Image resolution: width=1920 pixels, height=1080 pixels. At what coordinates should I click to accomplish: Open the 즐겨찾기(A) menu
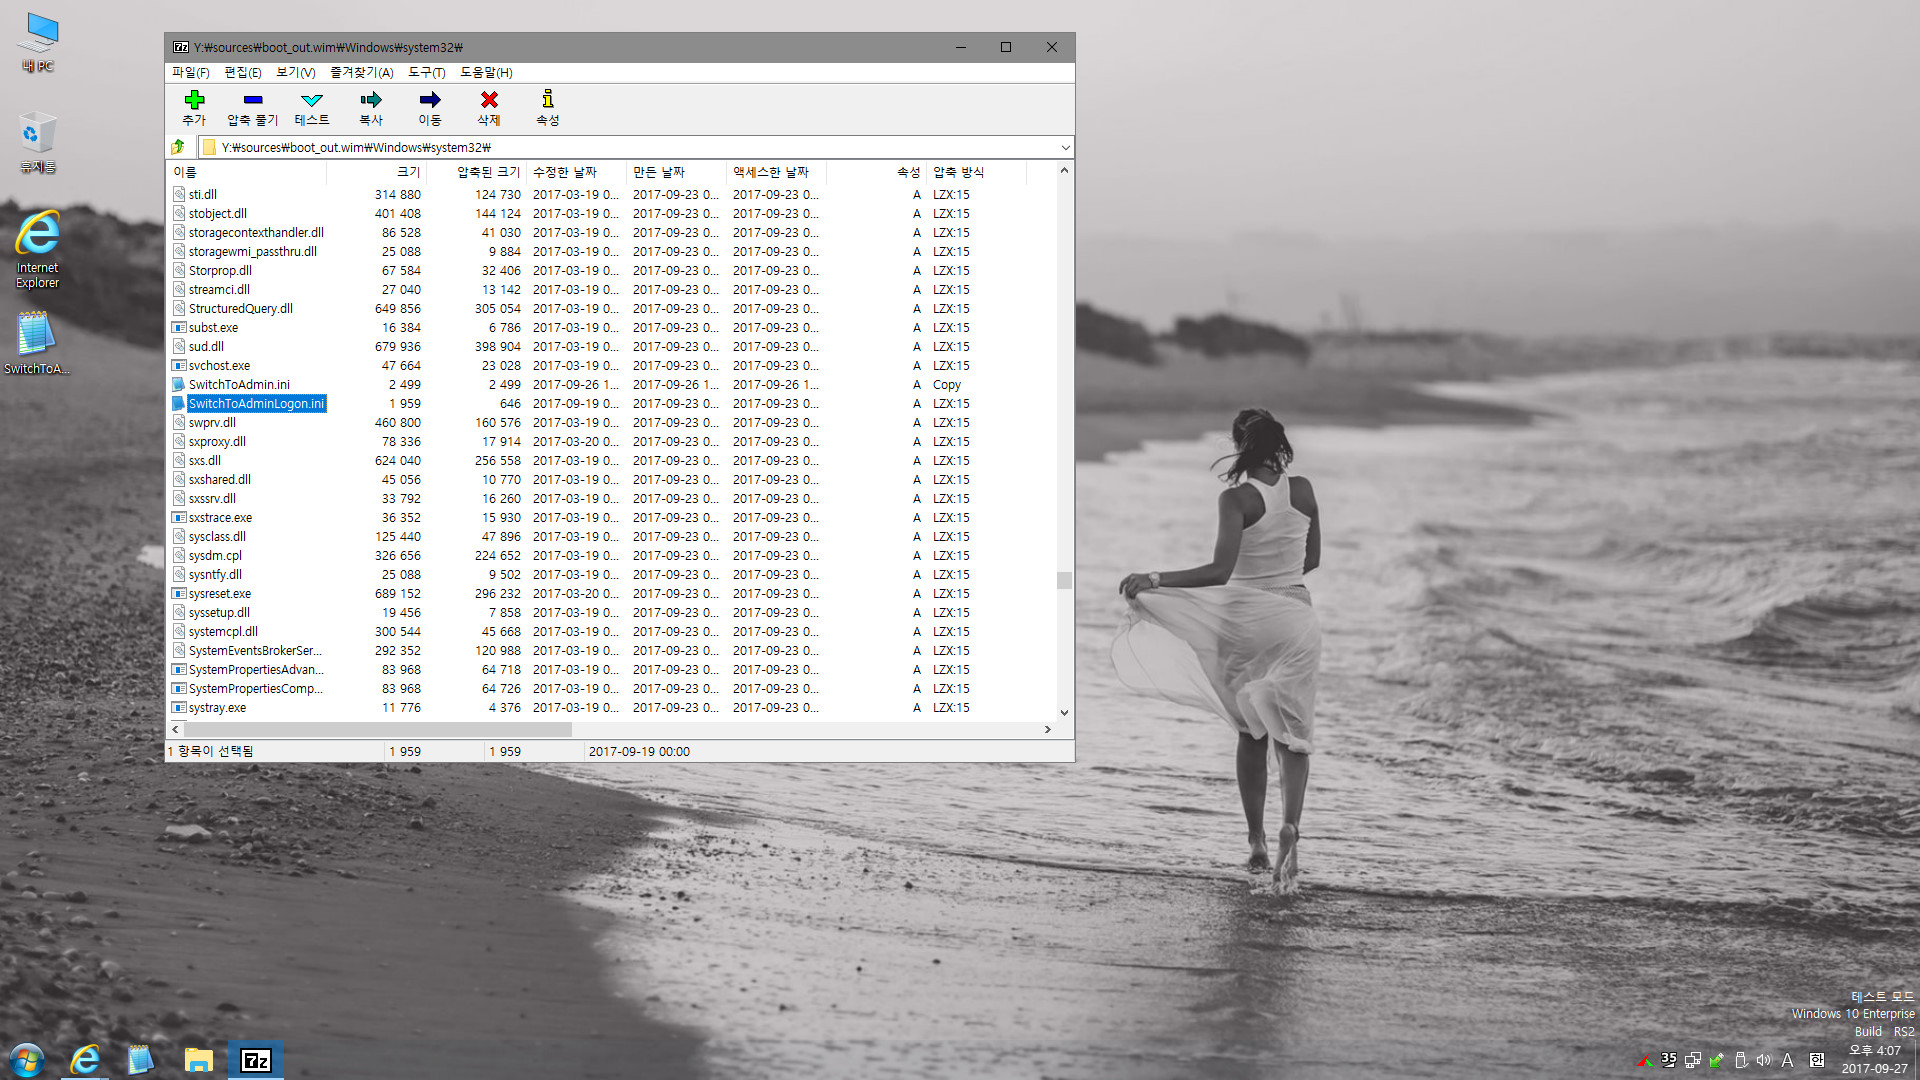click(362, 72)
